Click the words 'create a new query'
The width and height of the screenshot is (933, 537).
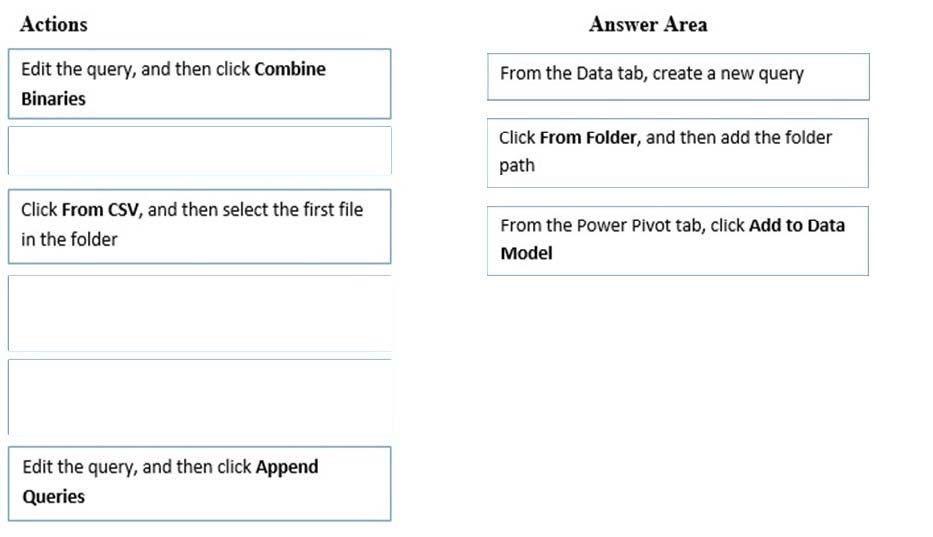[728, 74]
